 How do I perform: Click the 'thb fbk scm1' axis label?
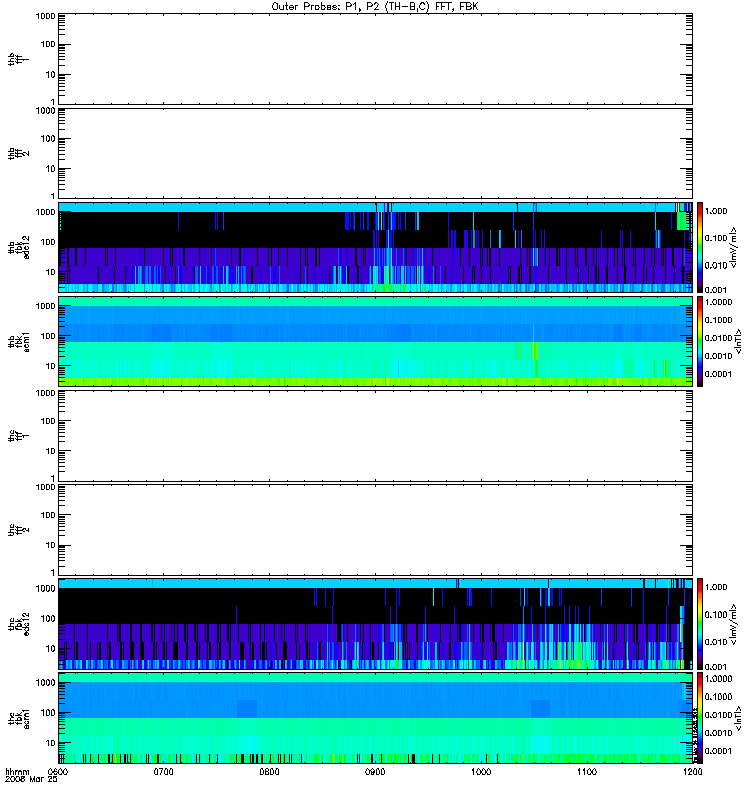coord(19,341)
